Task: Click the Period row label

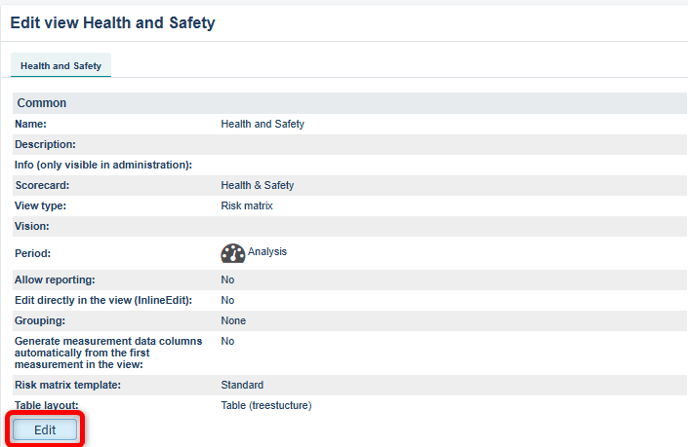Action: (x=32, y=254)
